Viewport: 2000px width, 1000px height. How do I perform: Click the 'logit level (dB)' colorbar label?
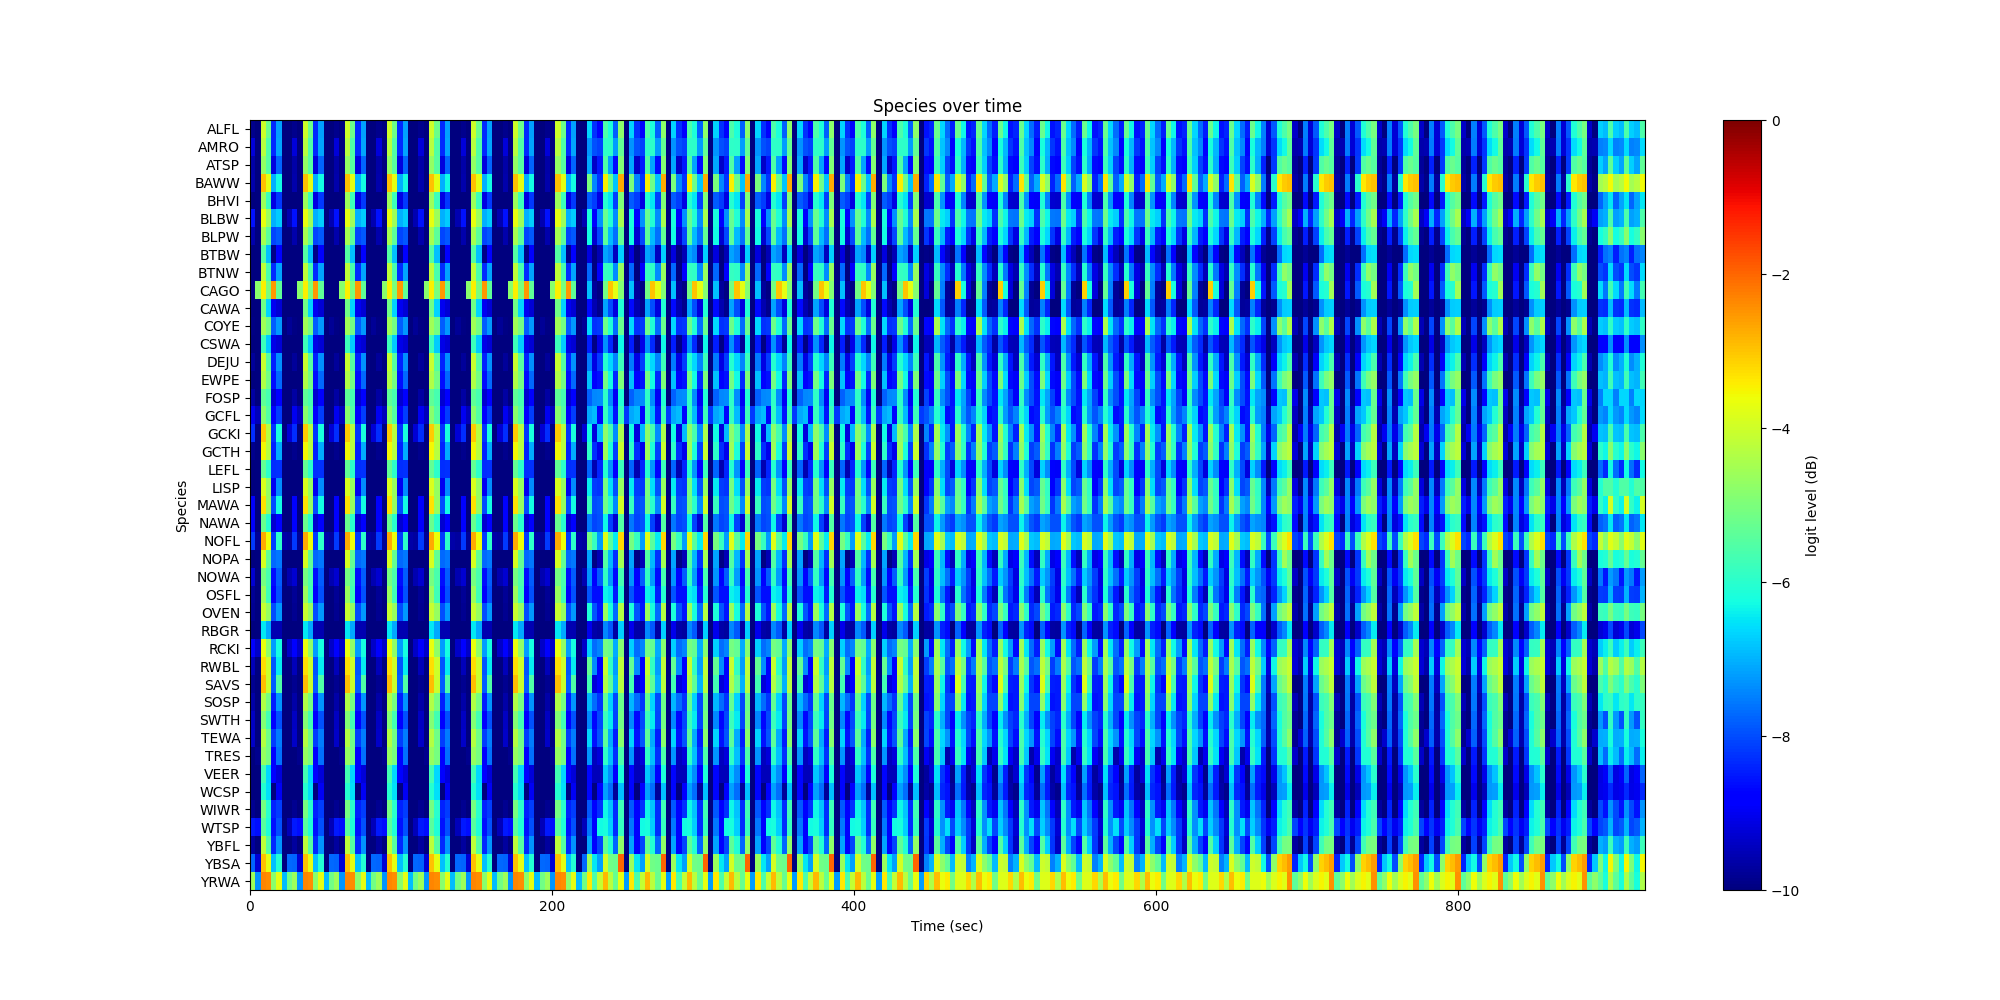coord(1810,506)
